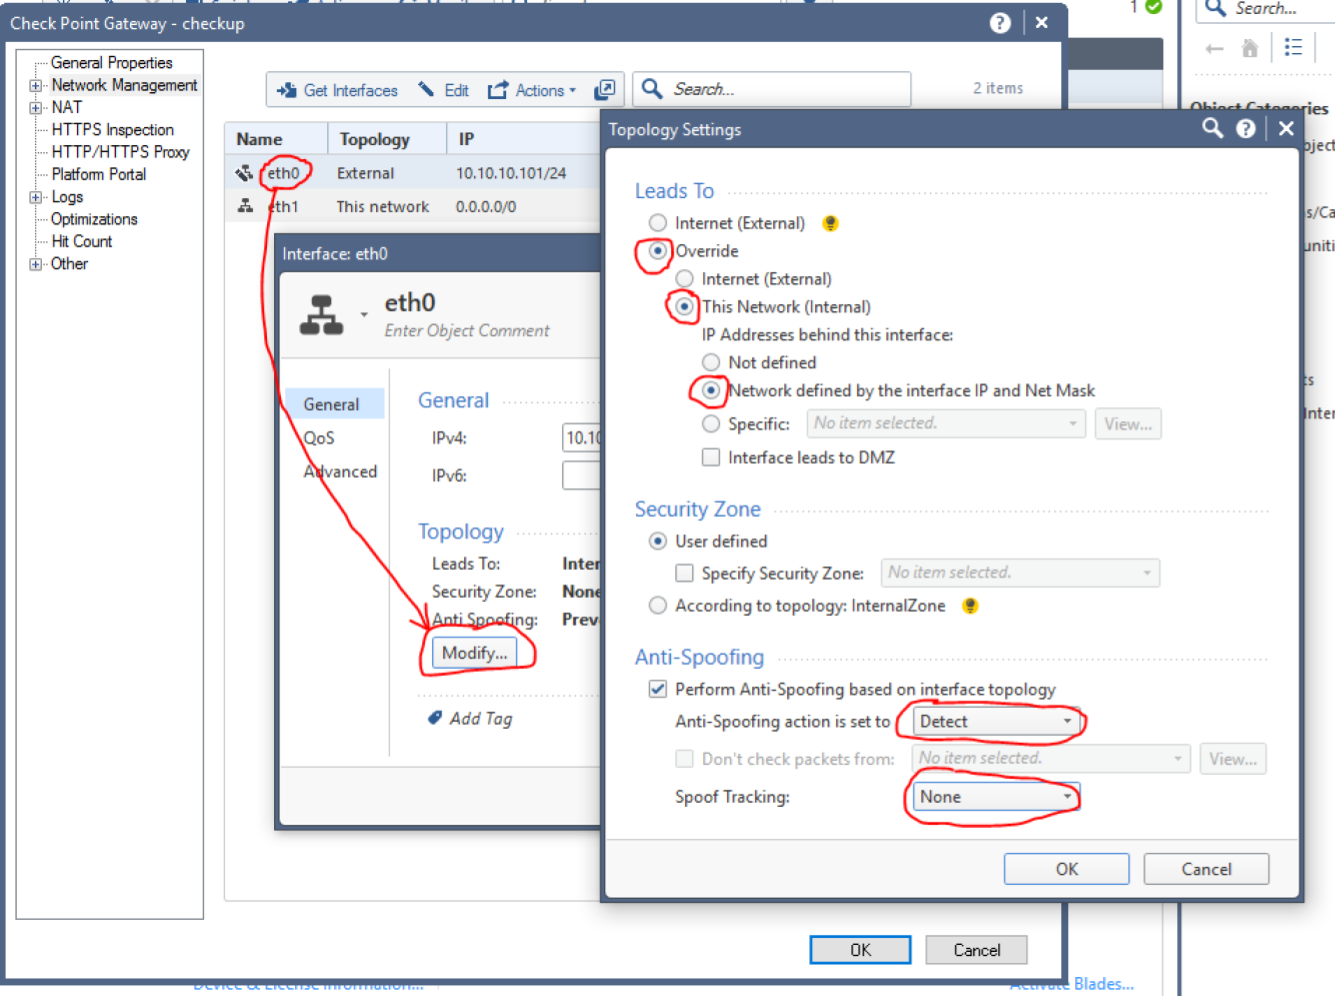Viewport: 1335px width, 996px height.
Task: Close the Topology Settings dialog
Action: (x=1286, y=128)
